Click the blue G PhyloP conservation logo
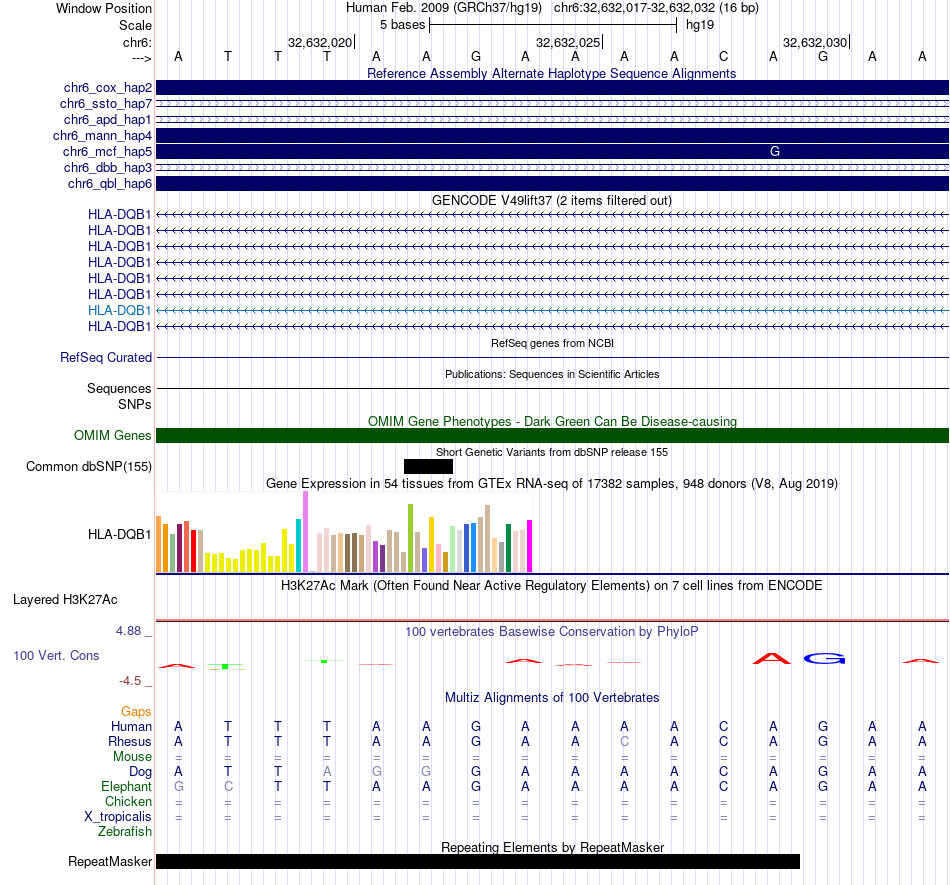The width and height of the screenshot is (950, 885). point(824,658)
